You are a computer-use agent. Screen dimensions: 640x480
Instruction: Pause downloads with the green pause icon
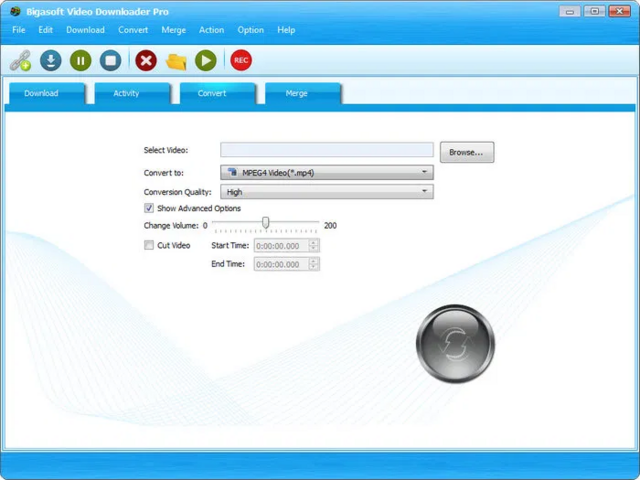click(80, 60)
